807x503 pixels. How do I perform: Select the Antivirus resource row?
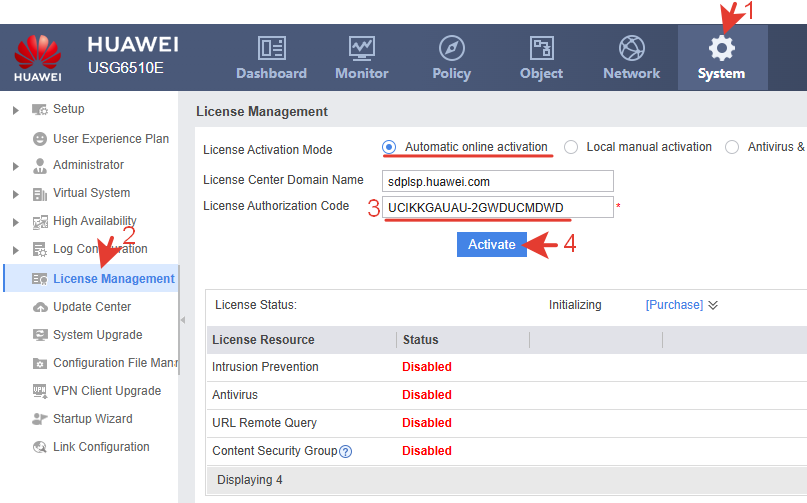pyautogui.click(x=507, y=395)
